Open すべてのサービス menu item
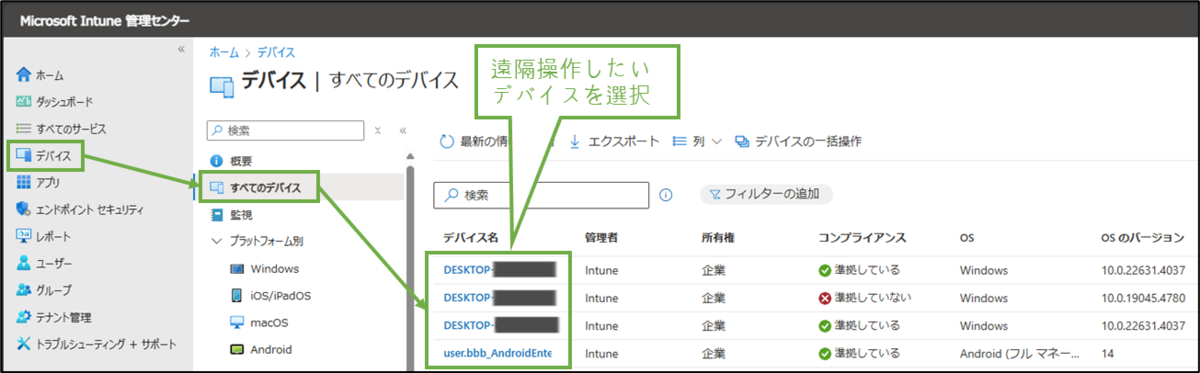 pos(71,129)
